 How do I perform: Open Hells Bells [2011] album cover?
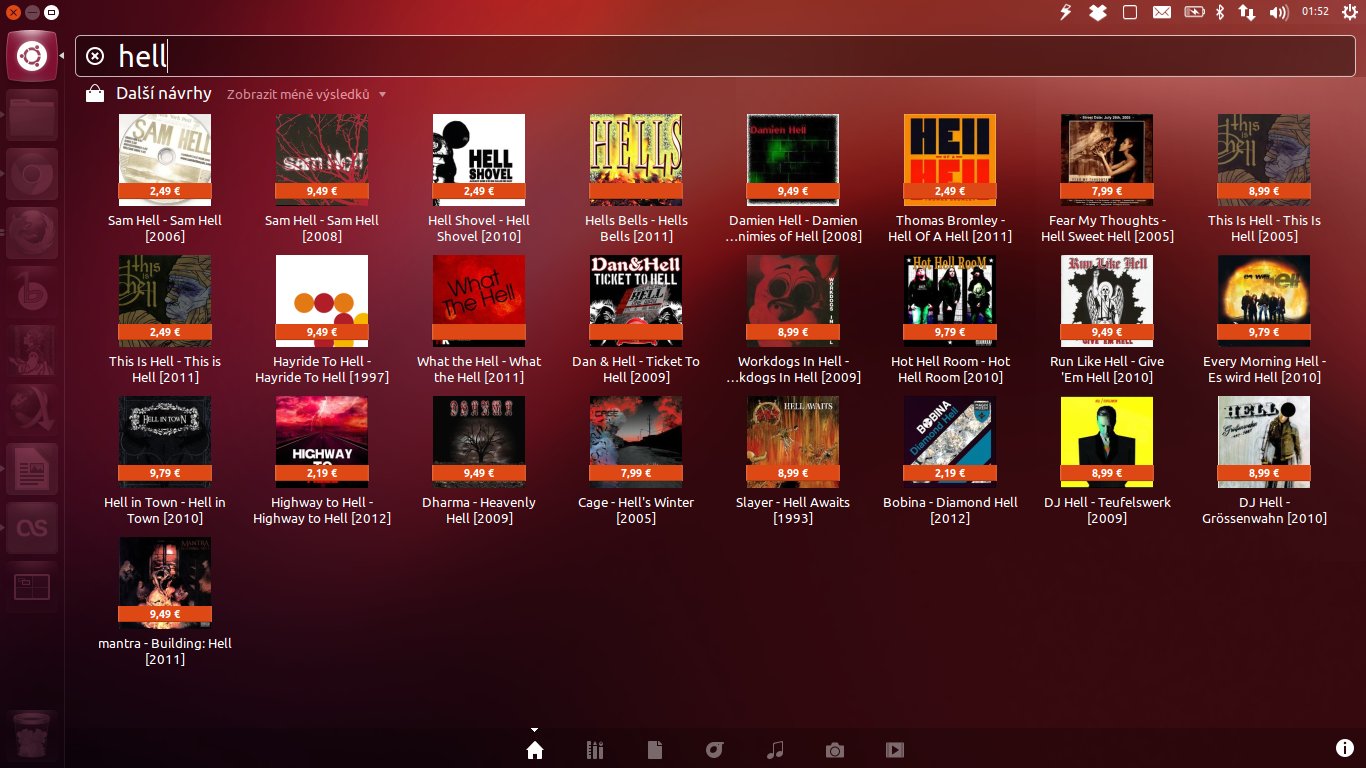coord(636,160)
